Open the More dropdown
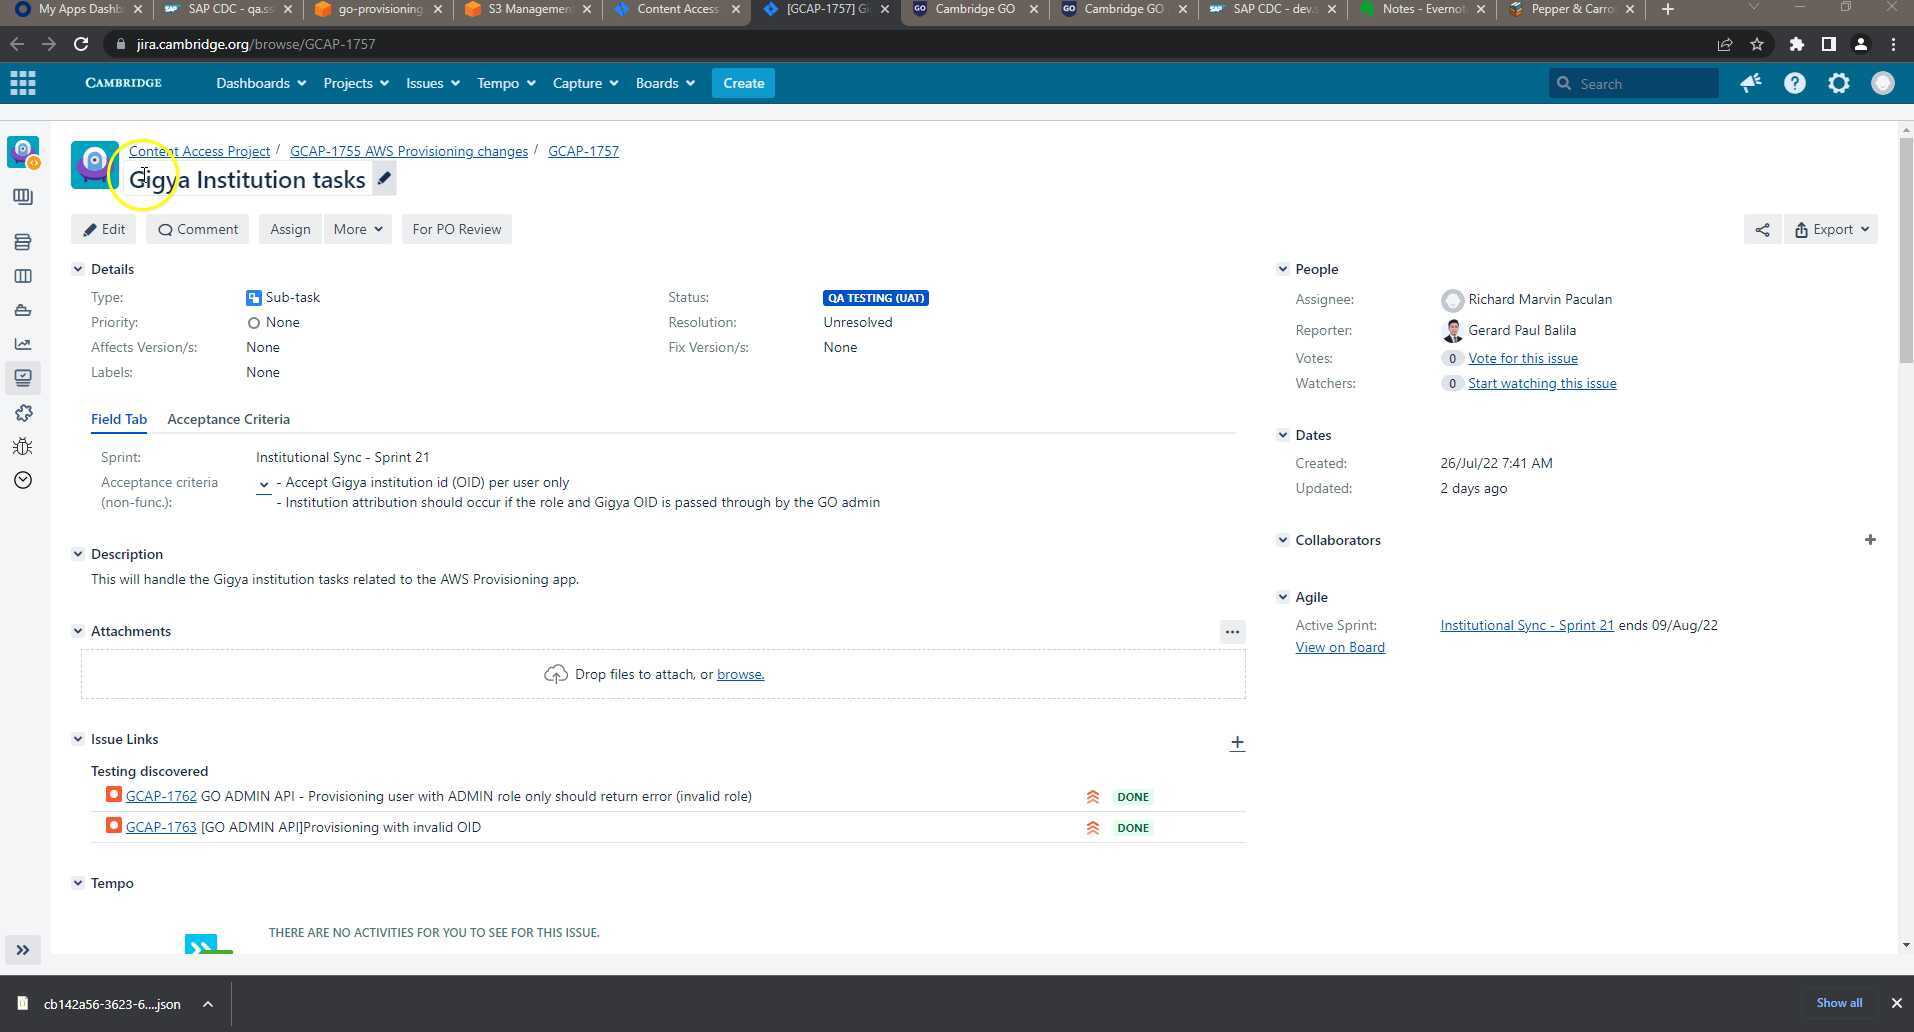This screenshot has height=1032, width=1914. [357, 229]
